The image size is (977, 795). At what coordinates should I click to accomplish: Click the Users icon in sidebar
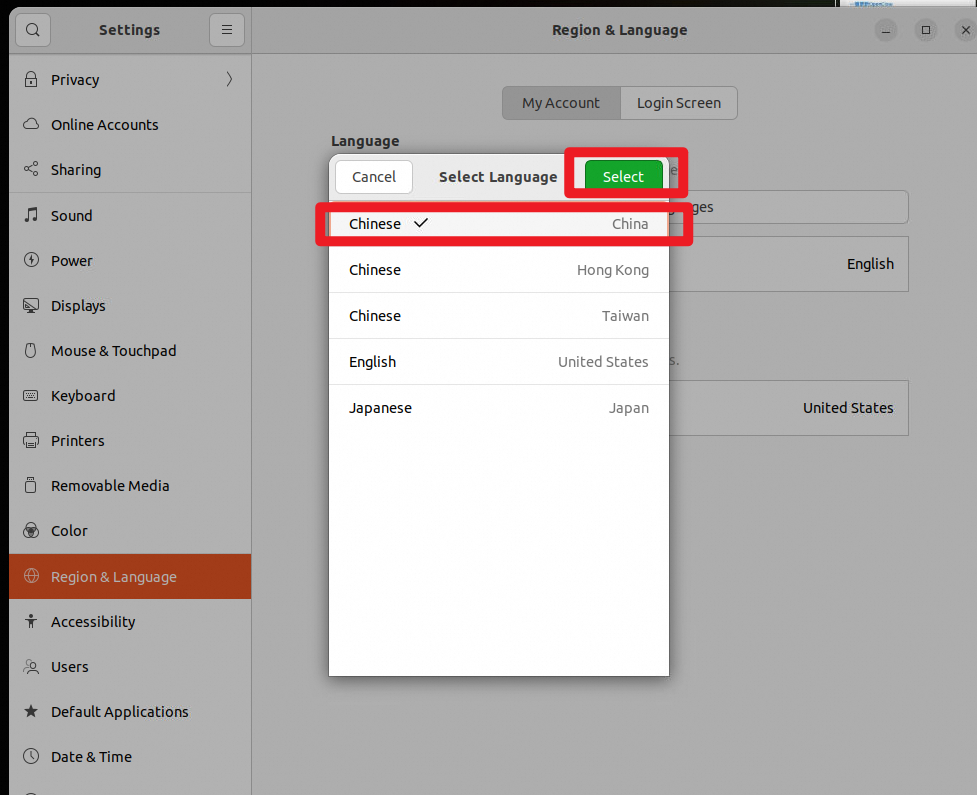[x=31, y=667]
